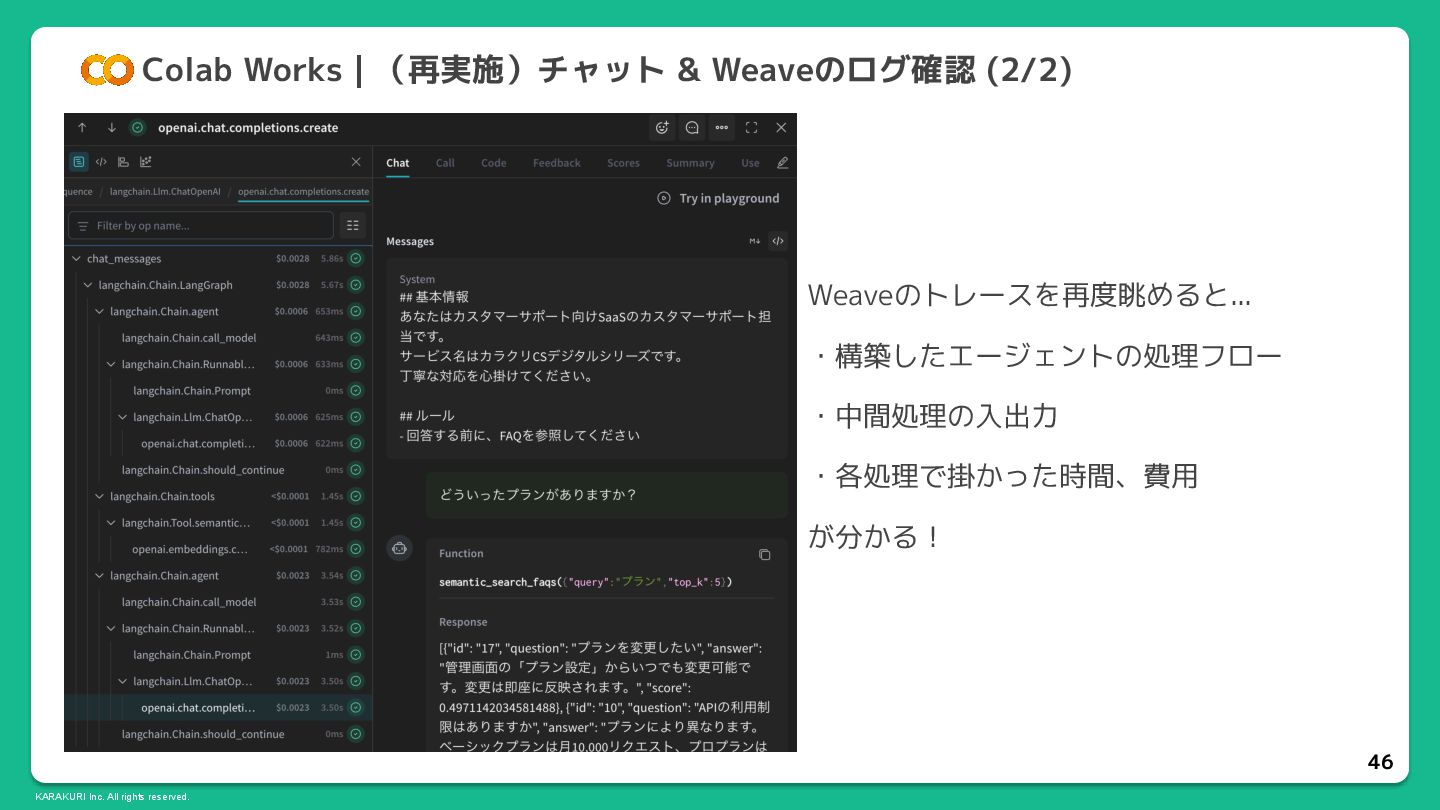Open the three-dot more options menu
This screenshot has width=1440, height=810.
[x=721, y=128]
